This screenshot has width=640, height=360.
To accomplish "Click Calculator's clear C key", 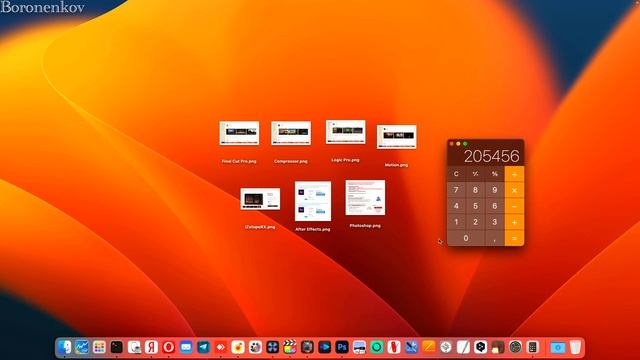I will click(x=456, y=174).
